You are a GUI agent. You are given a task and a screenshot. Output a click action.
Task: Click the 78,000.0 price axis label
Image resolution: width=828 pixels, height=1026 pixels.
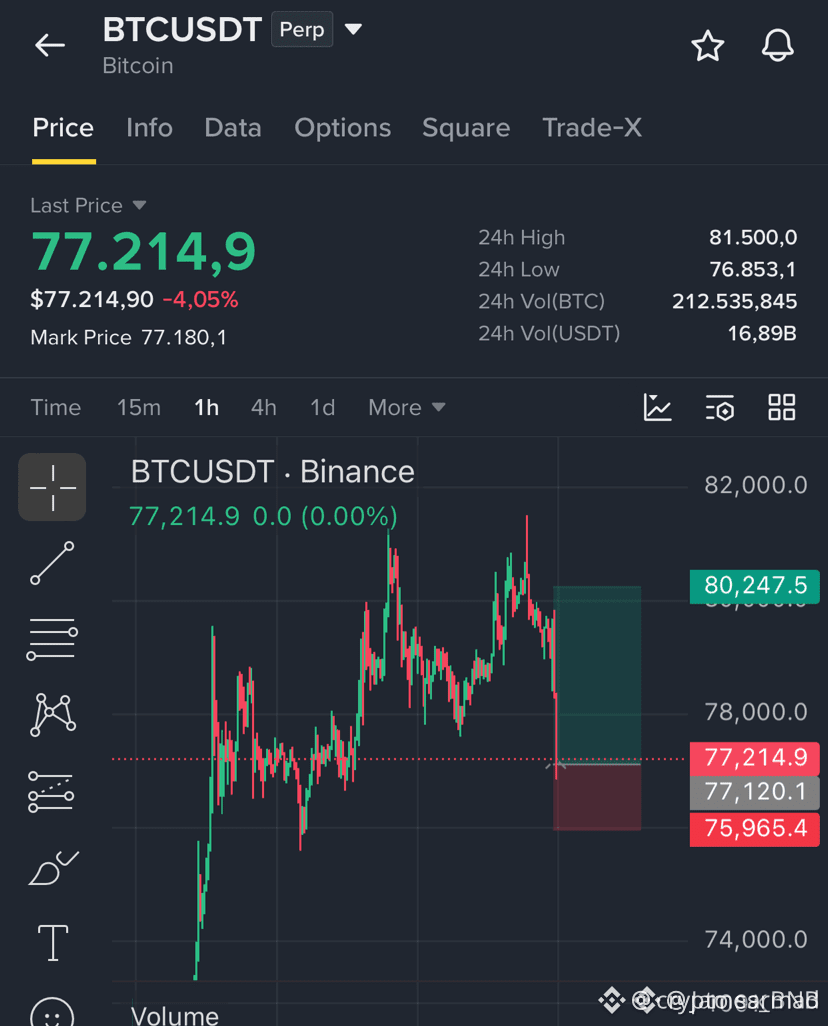coord(756,712)
